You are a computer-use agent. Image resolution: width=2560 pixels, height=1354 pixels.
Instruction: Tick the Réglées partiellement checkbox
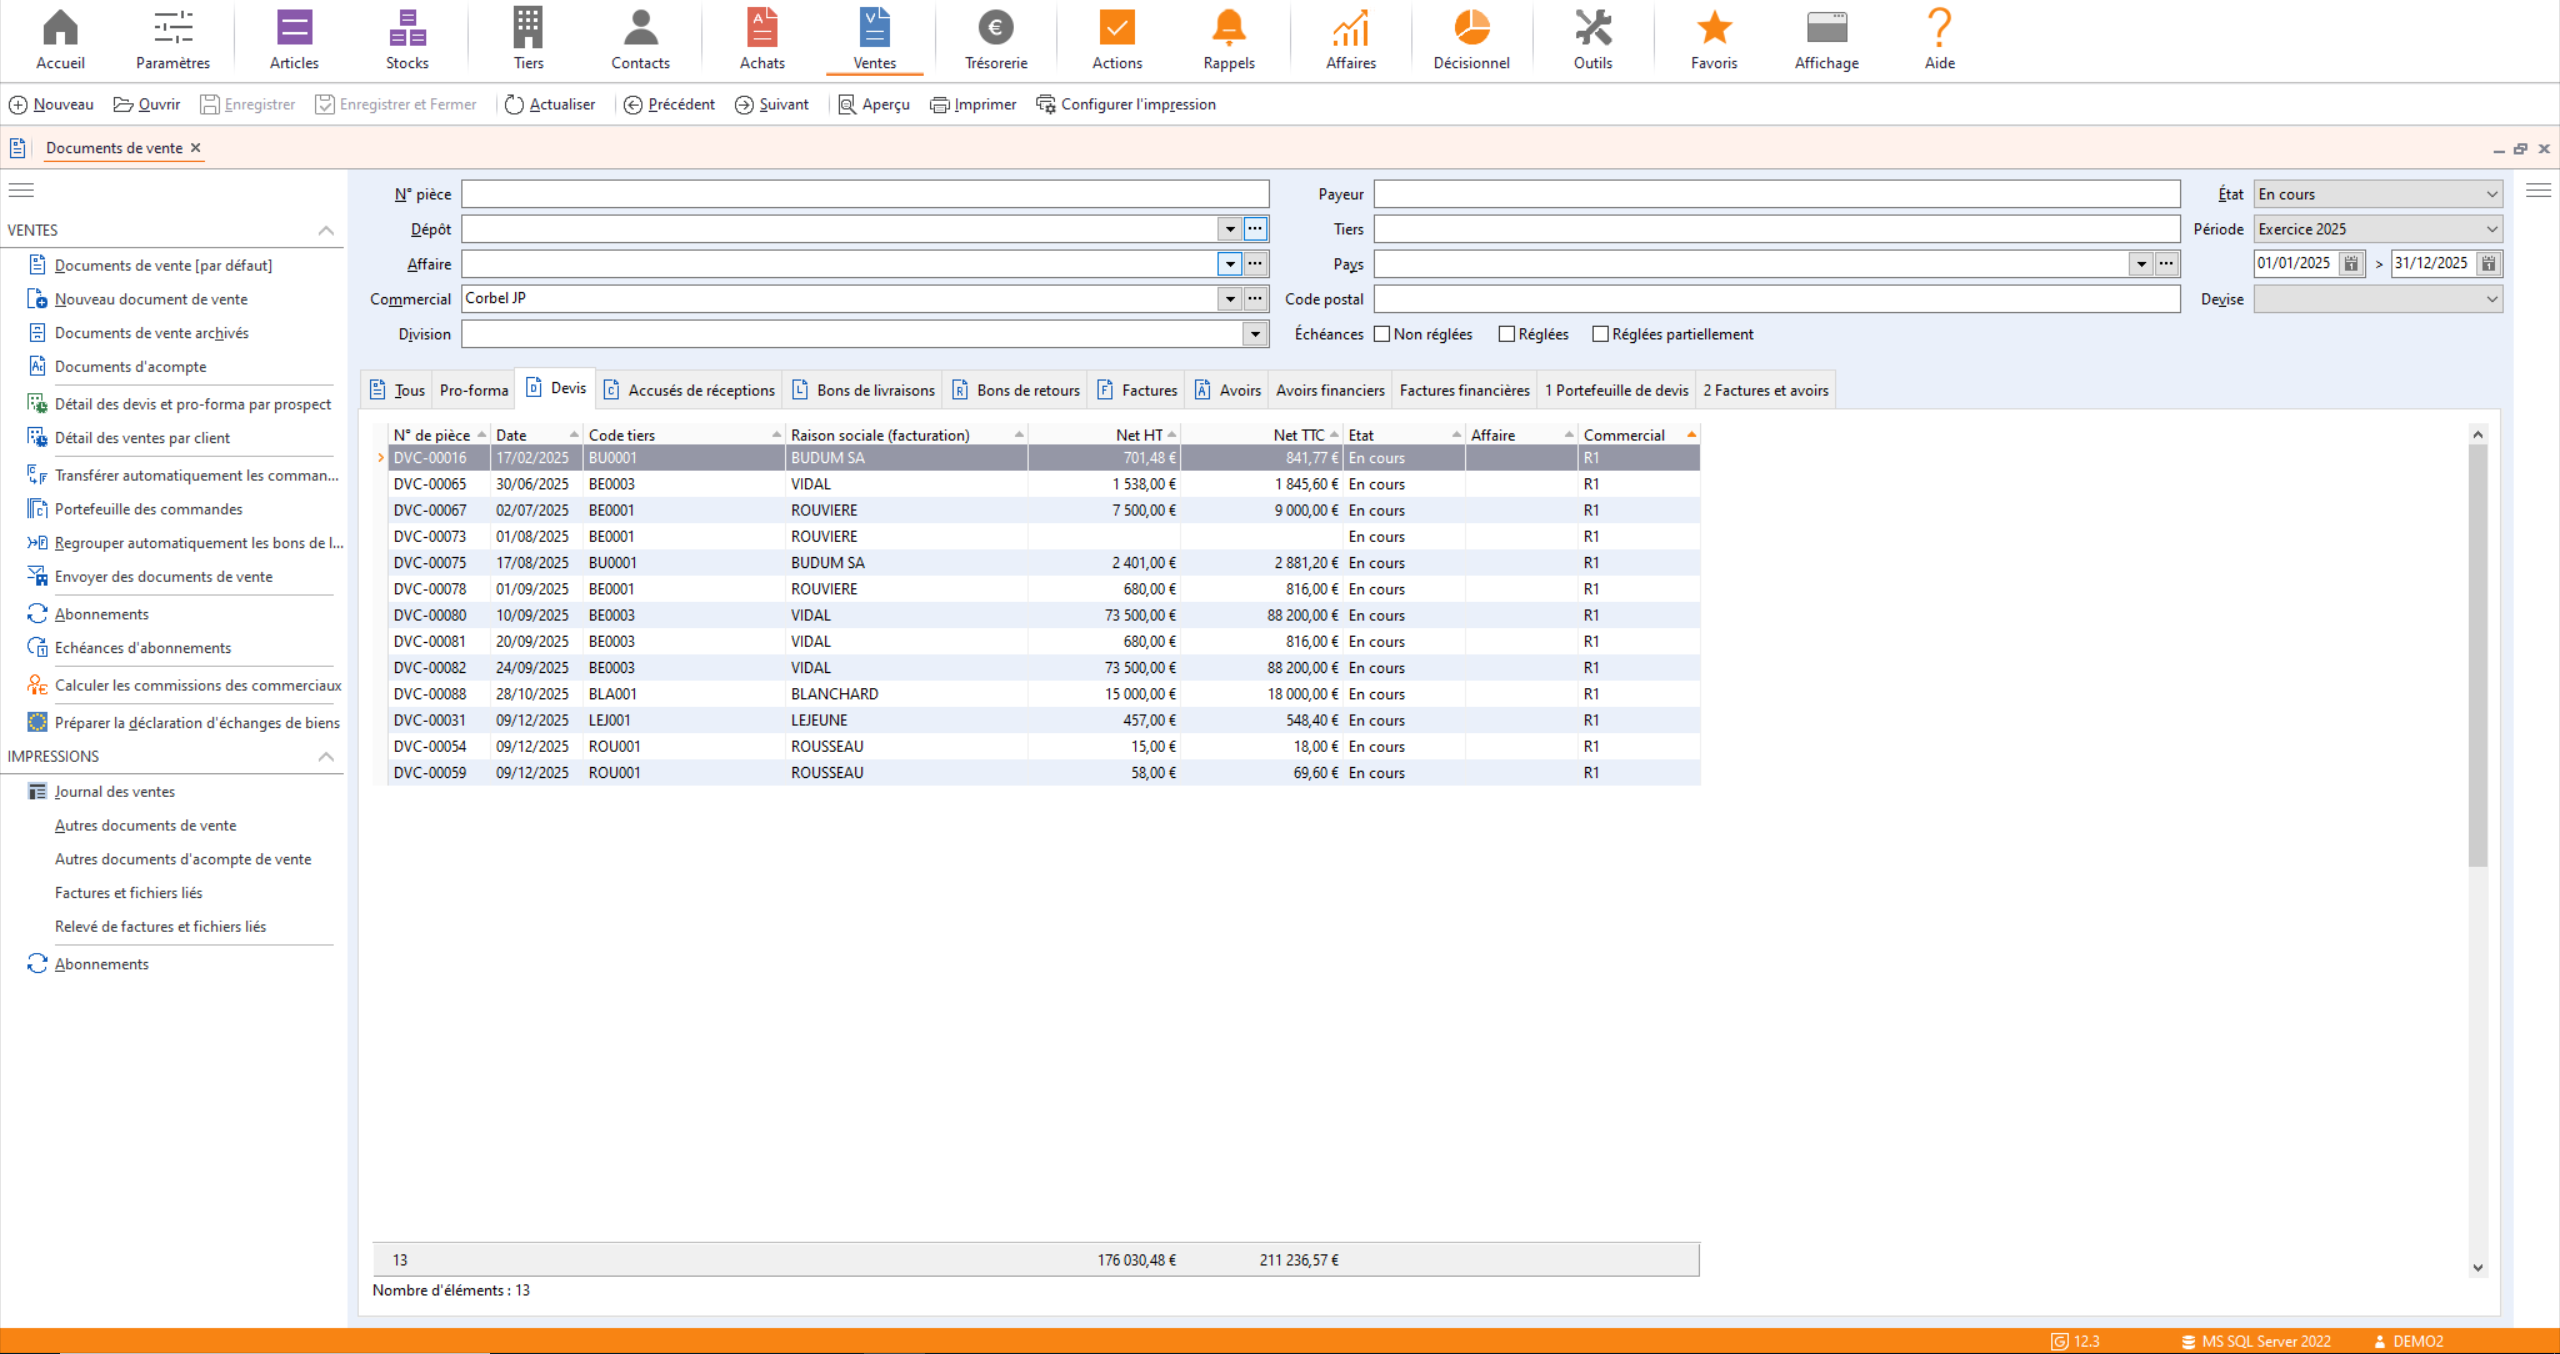(x=1600, y=334)
